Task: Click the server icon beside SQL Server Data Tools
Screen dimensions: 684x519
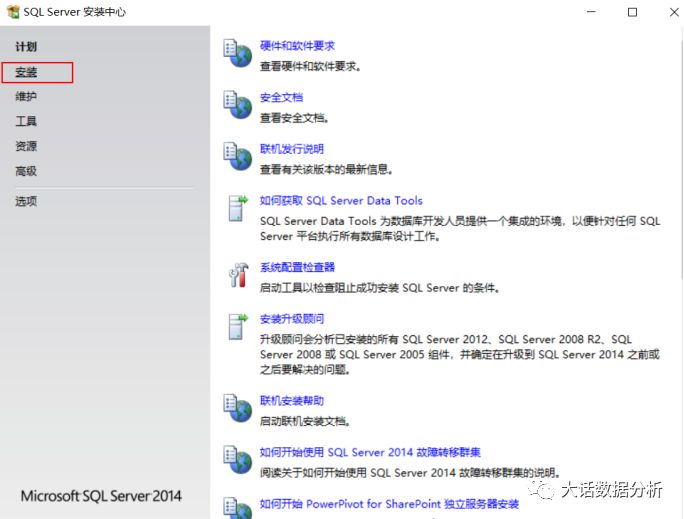Action: [238, 208]
